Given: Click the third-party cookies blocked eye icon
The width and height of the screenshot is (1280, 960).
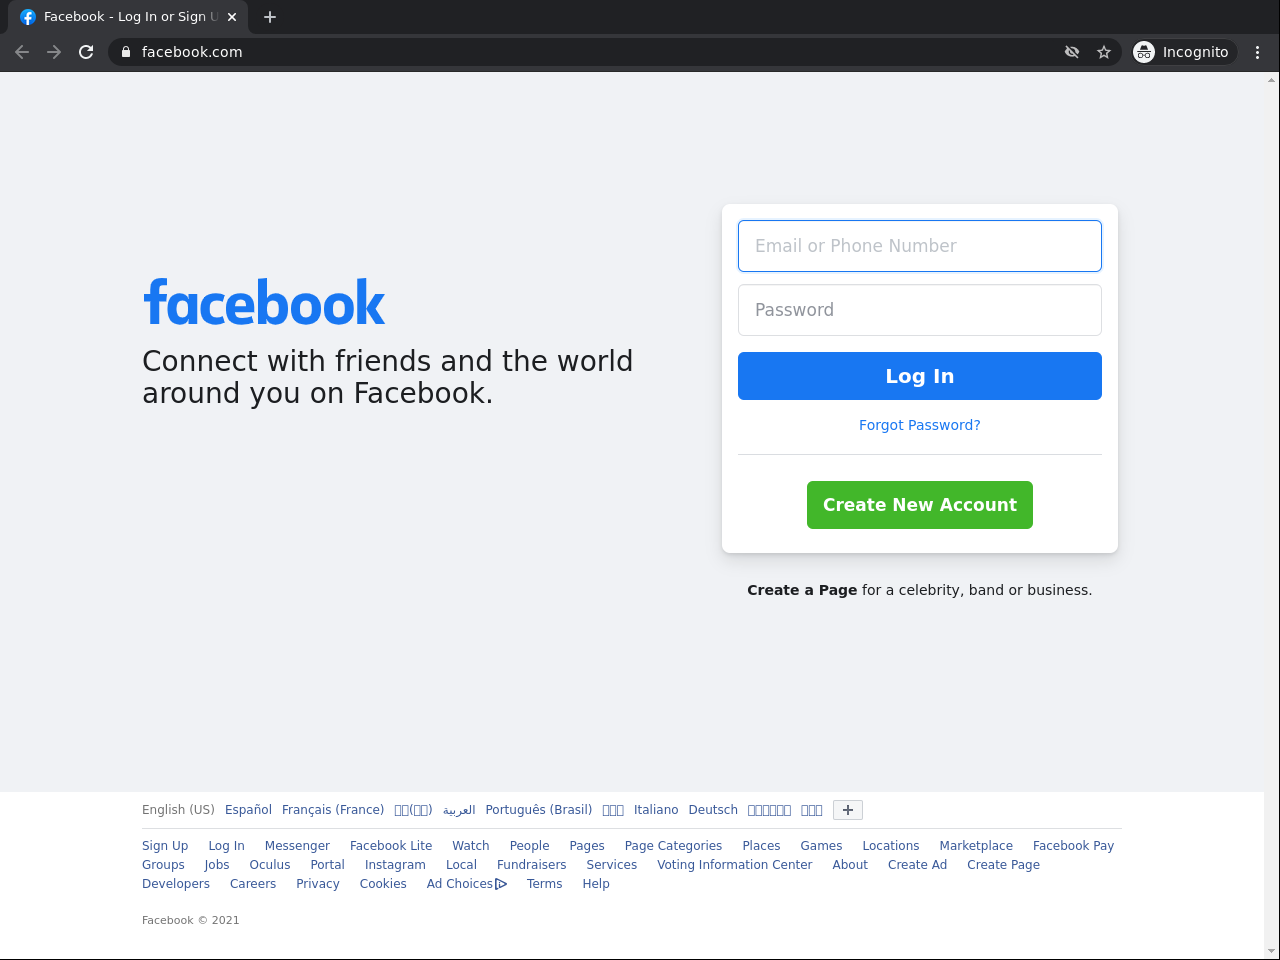Looking at the screenshot, I should tap(1072, 52).
